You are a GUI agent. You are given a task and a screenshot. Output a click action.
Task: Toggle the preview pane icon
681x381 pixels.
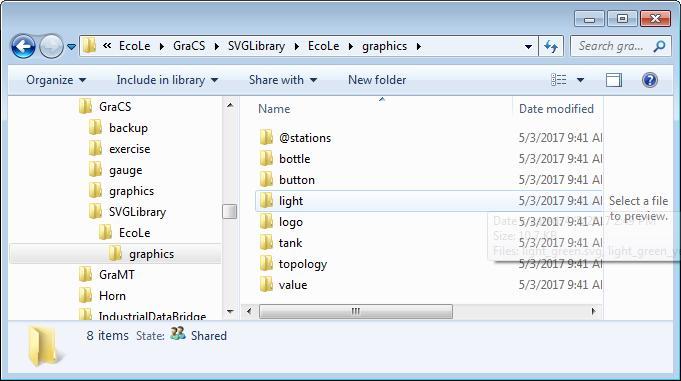(x=614, y=80)
